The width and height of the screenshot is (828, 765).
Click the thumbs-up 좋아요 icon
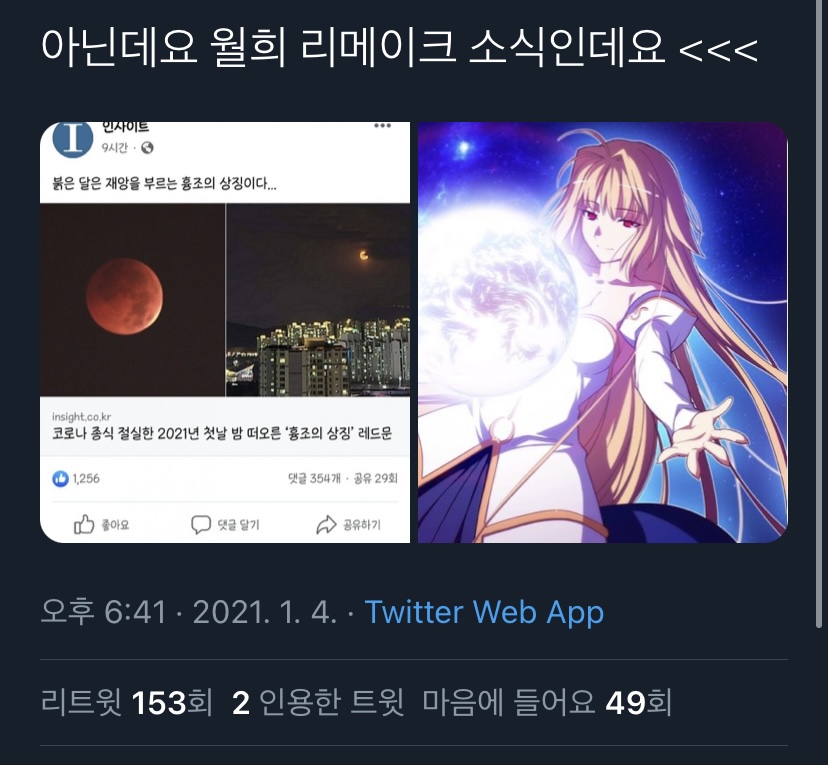[83, 524]
